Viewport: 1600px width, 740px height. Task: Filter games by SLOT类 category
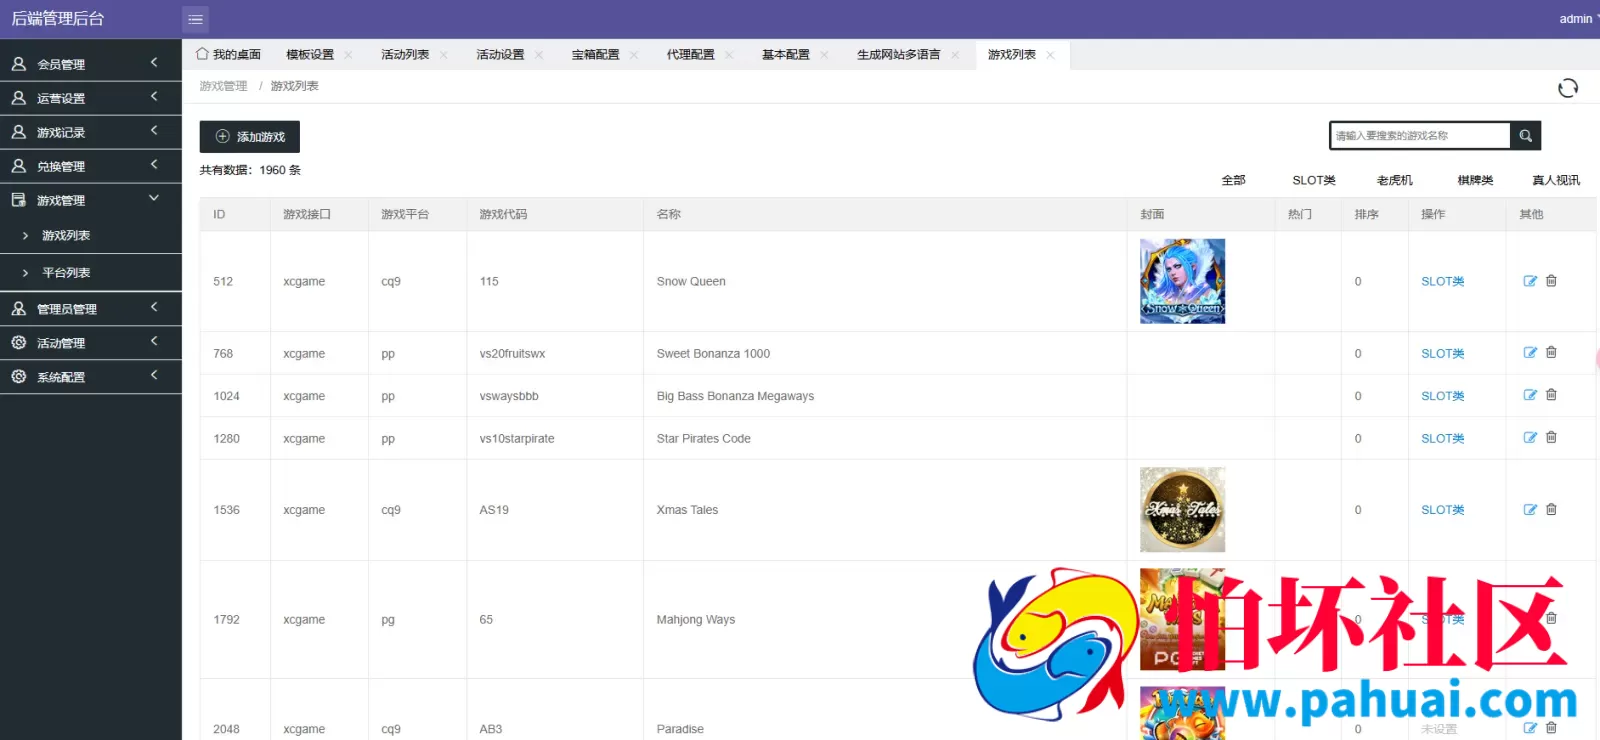pos(1314,181)
